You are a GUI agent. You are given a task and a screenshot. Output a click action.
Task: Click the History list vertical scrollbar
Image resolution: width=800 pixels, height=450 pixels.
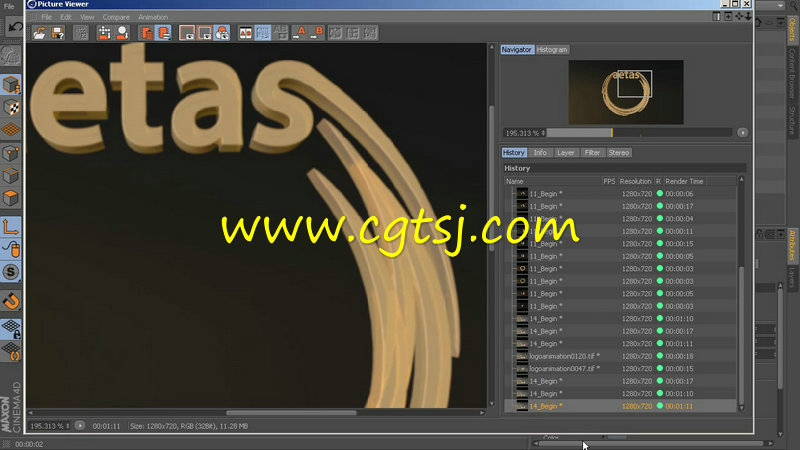[741, 335]
